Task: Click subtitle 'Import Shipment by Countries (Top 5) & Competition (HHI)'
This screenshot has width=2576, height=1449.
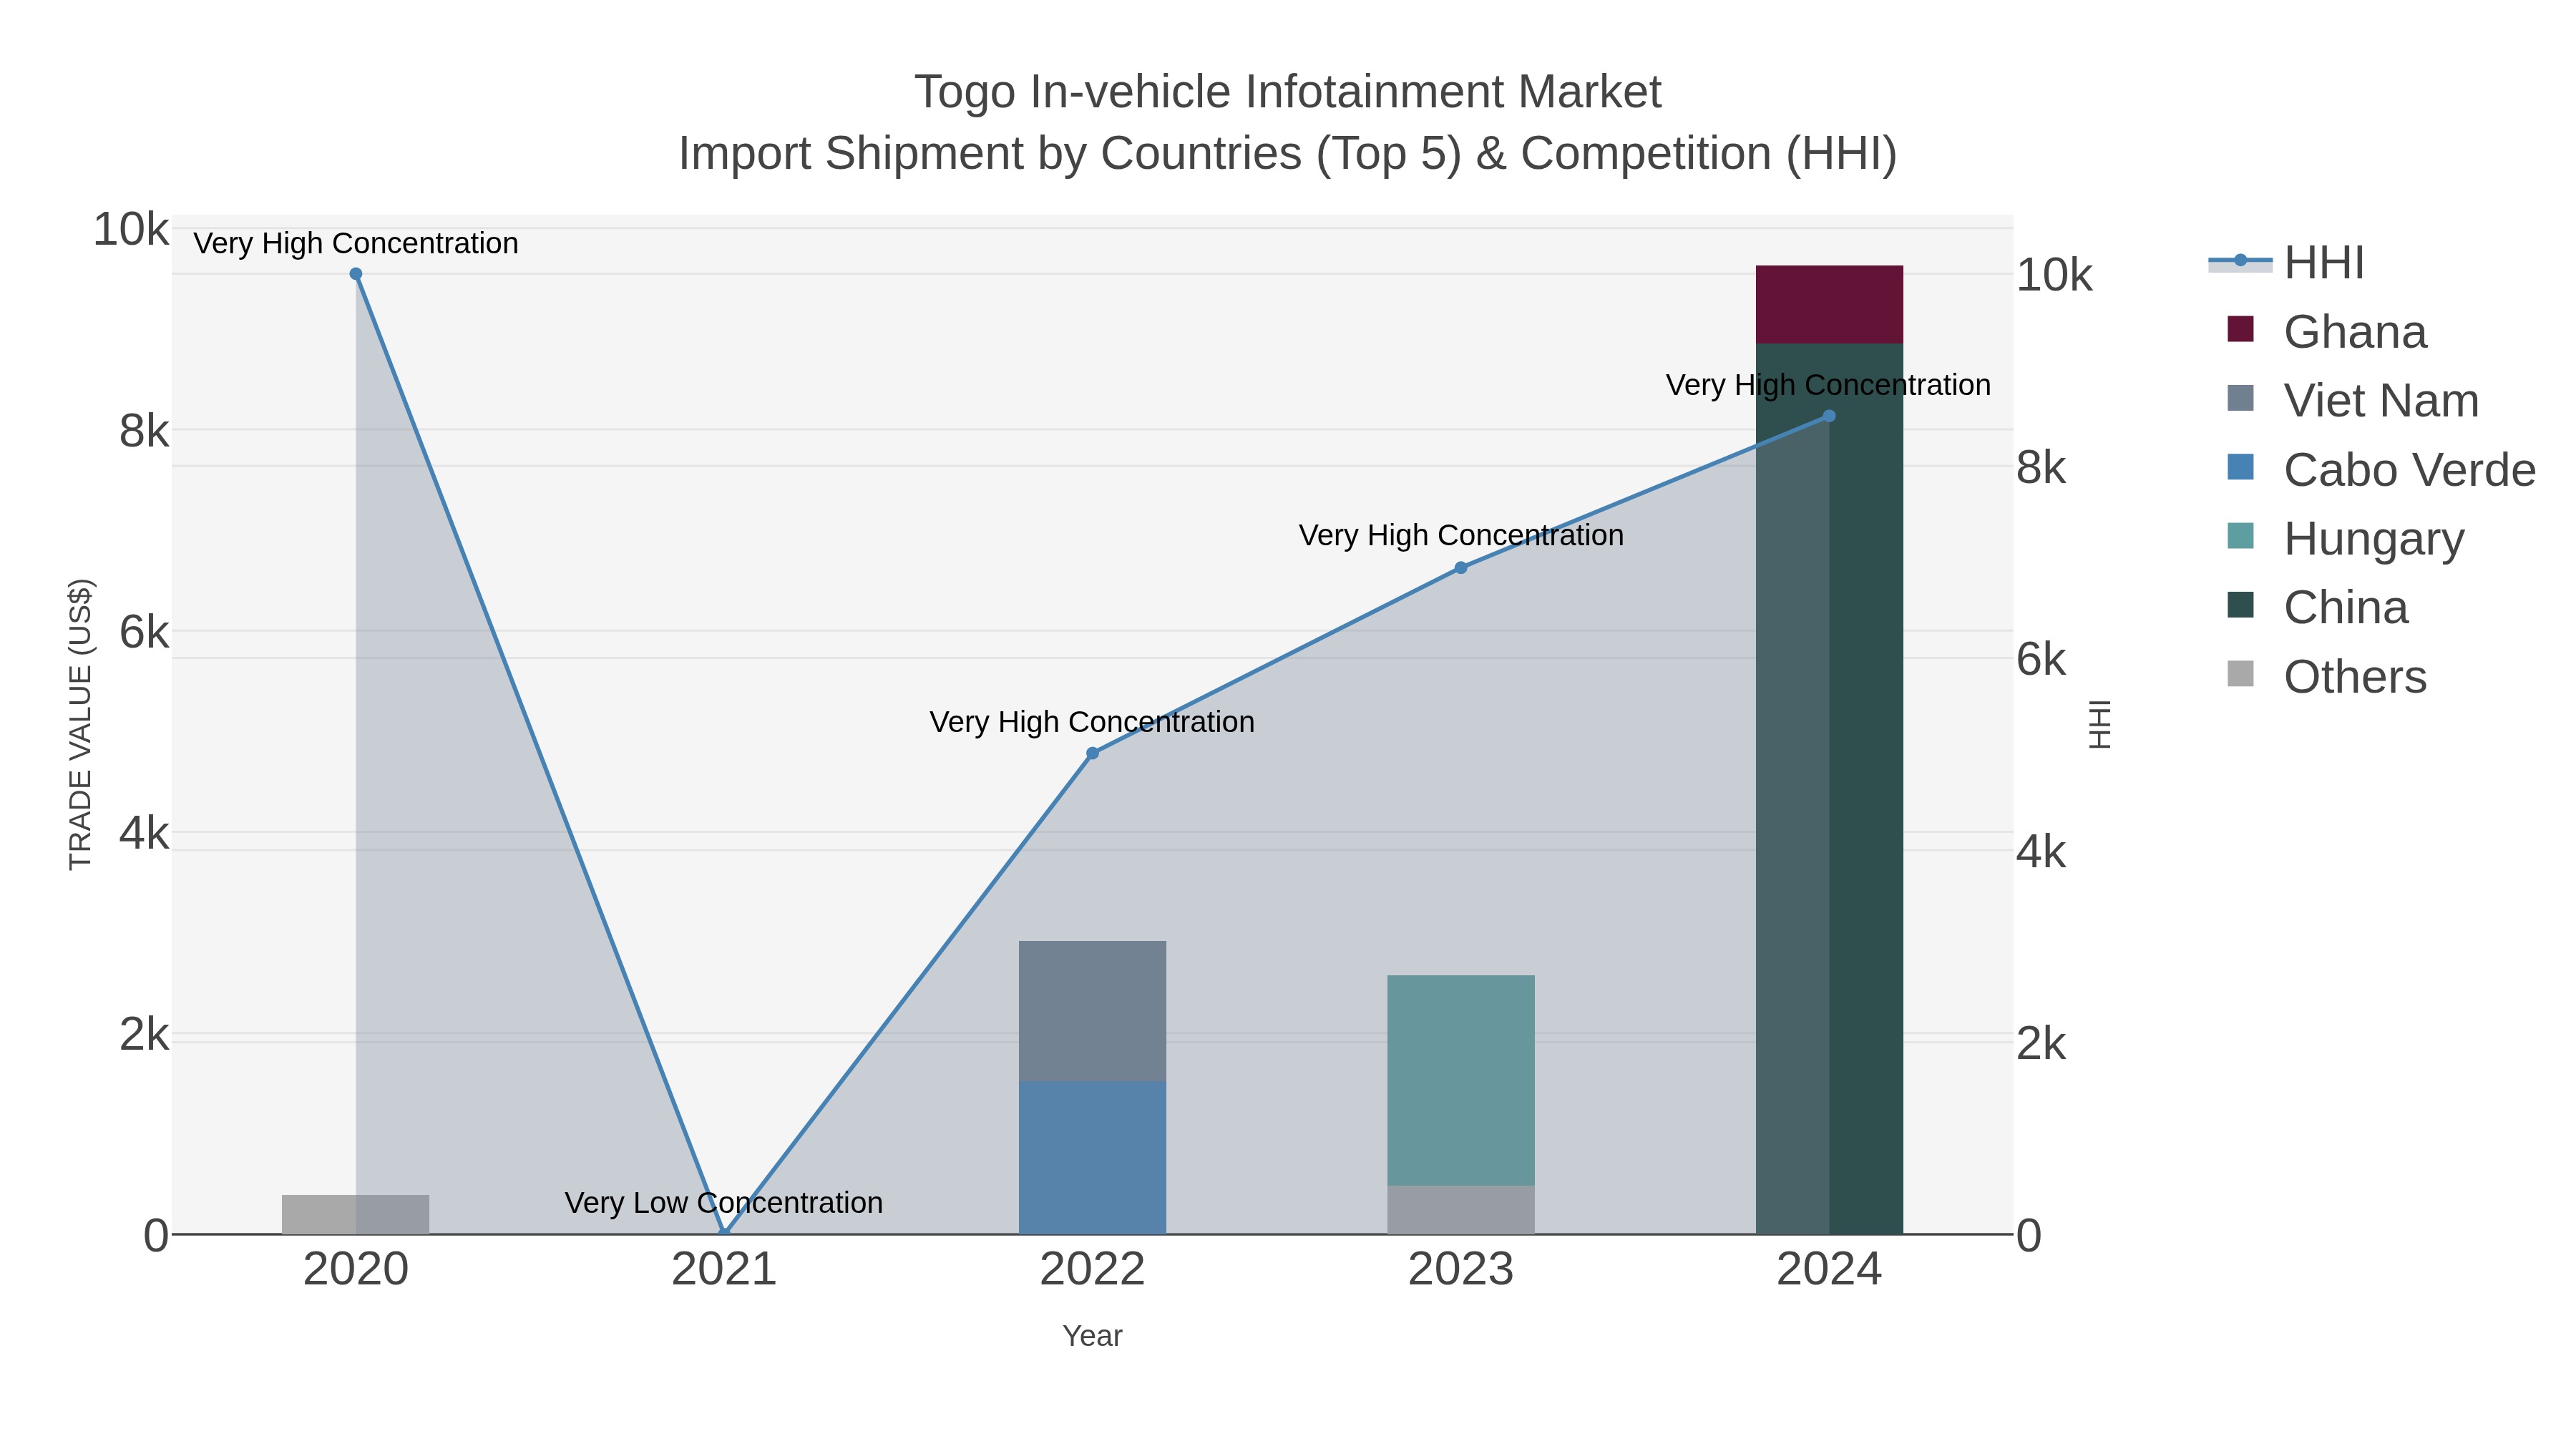Action: click(x=1288, y=154)
